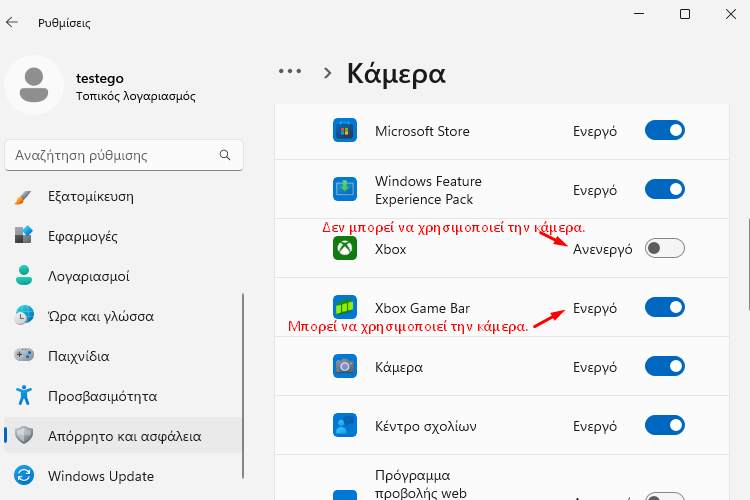Select Ώρα και γλώσσα section

click(x=123, y=316)
